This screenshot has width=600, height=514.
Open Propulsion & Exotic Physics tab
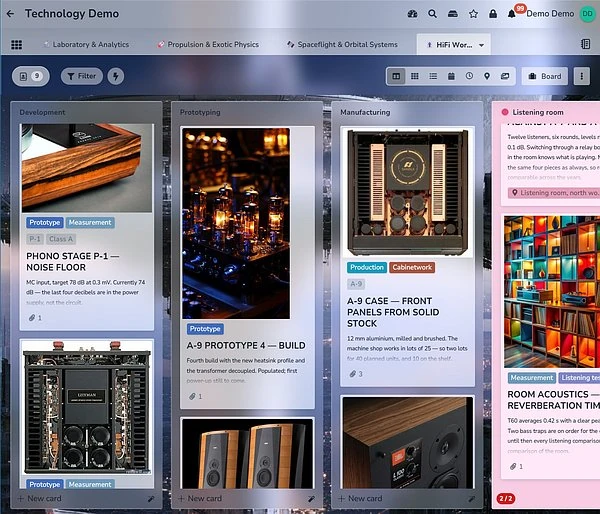209,44
